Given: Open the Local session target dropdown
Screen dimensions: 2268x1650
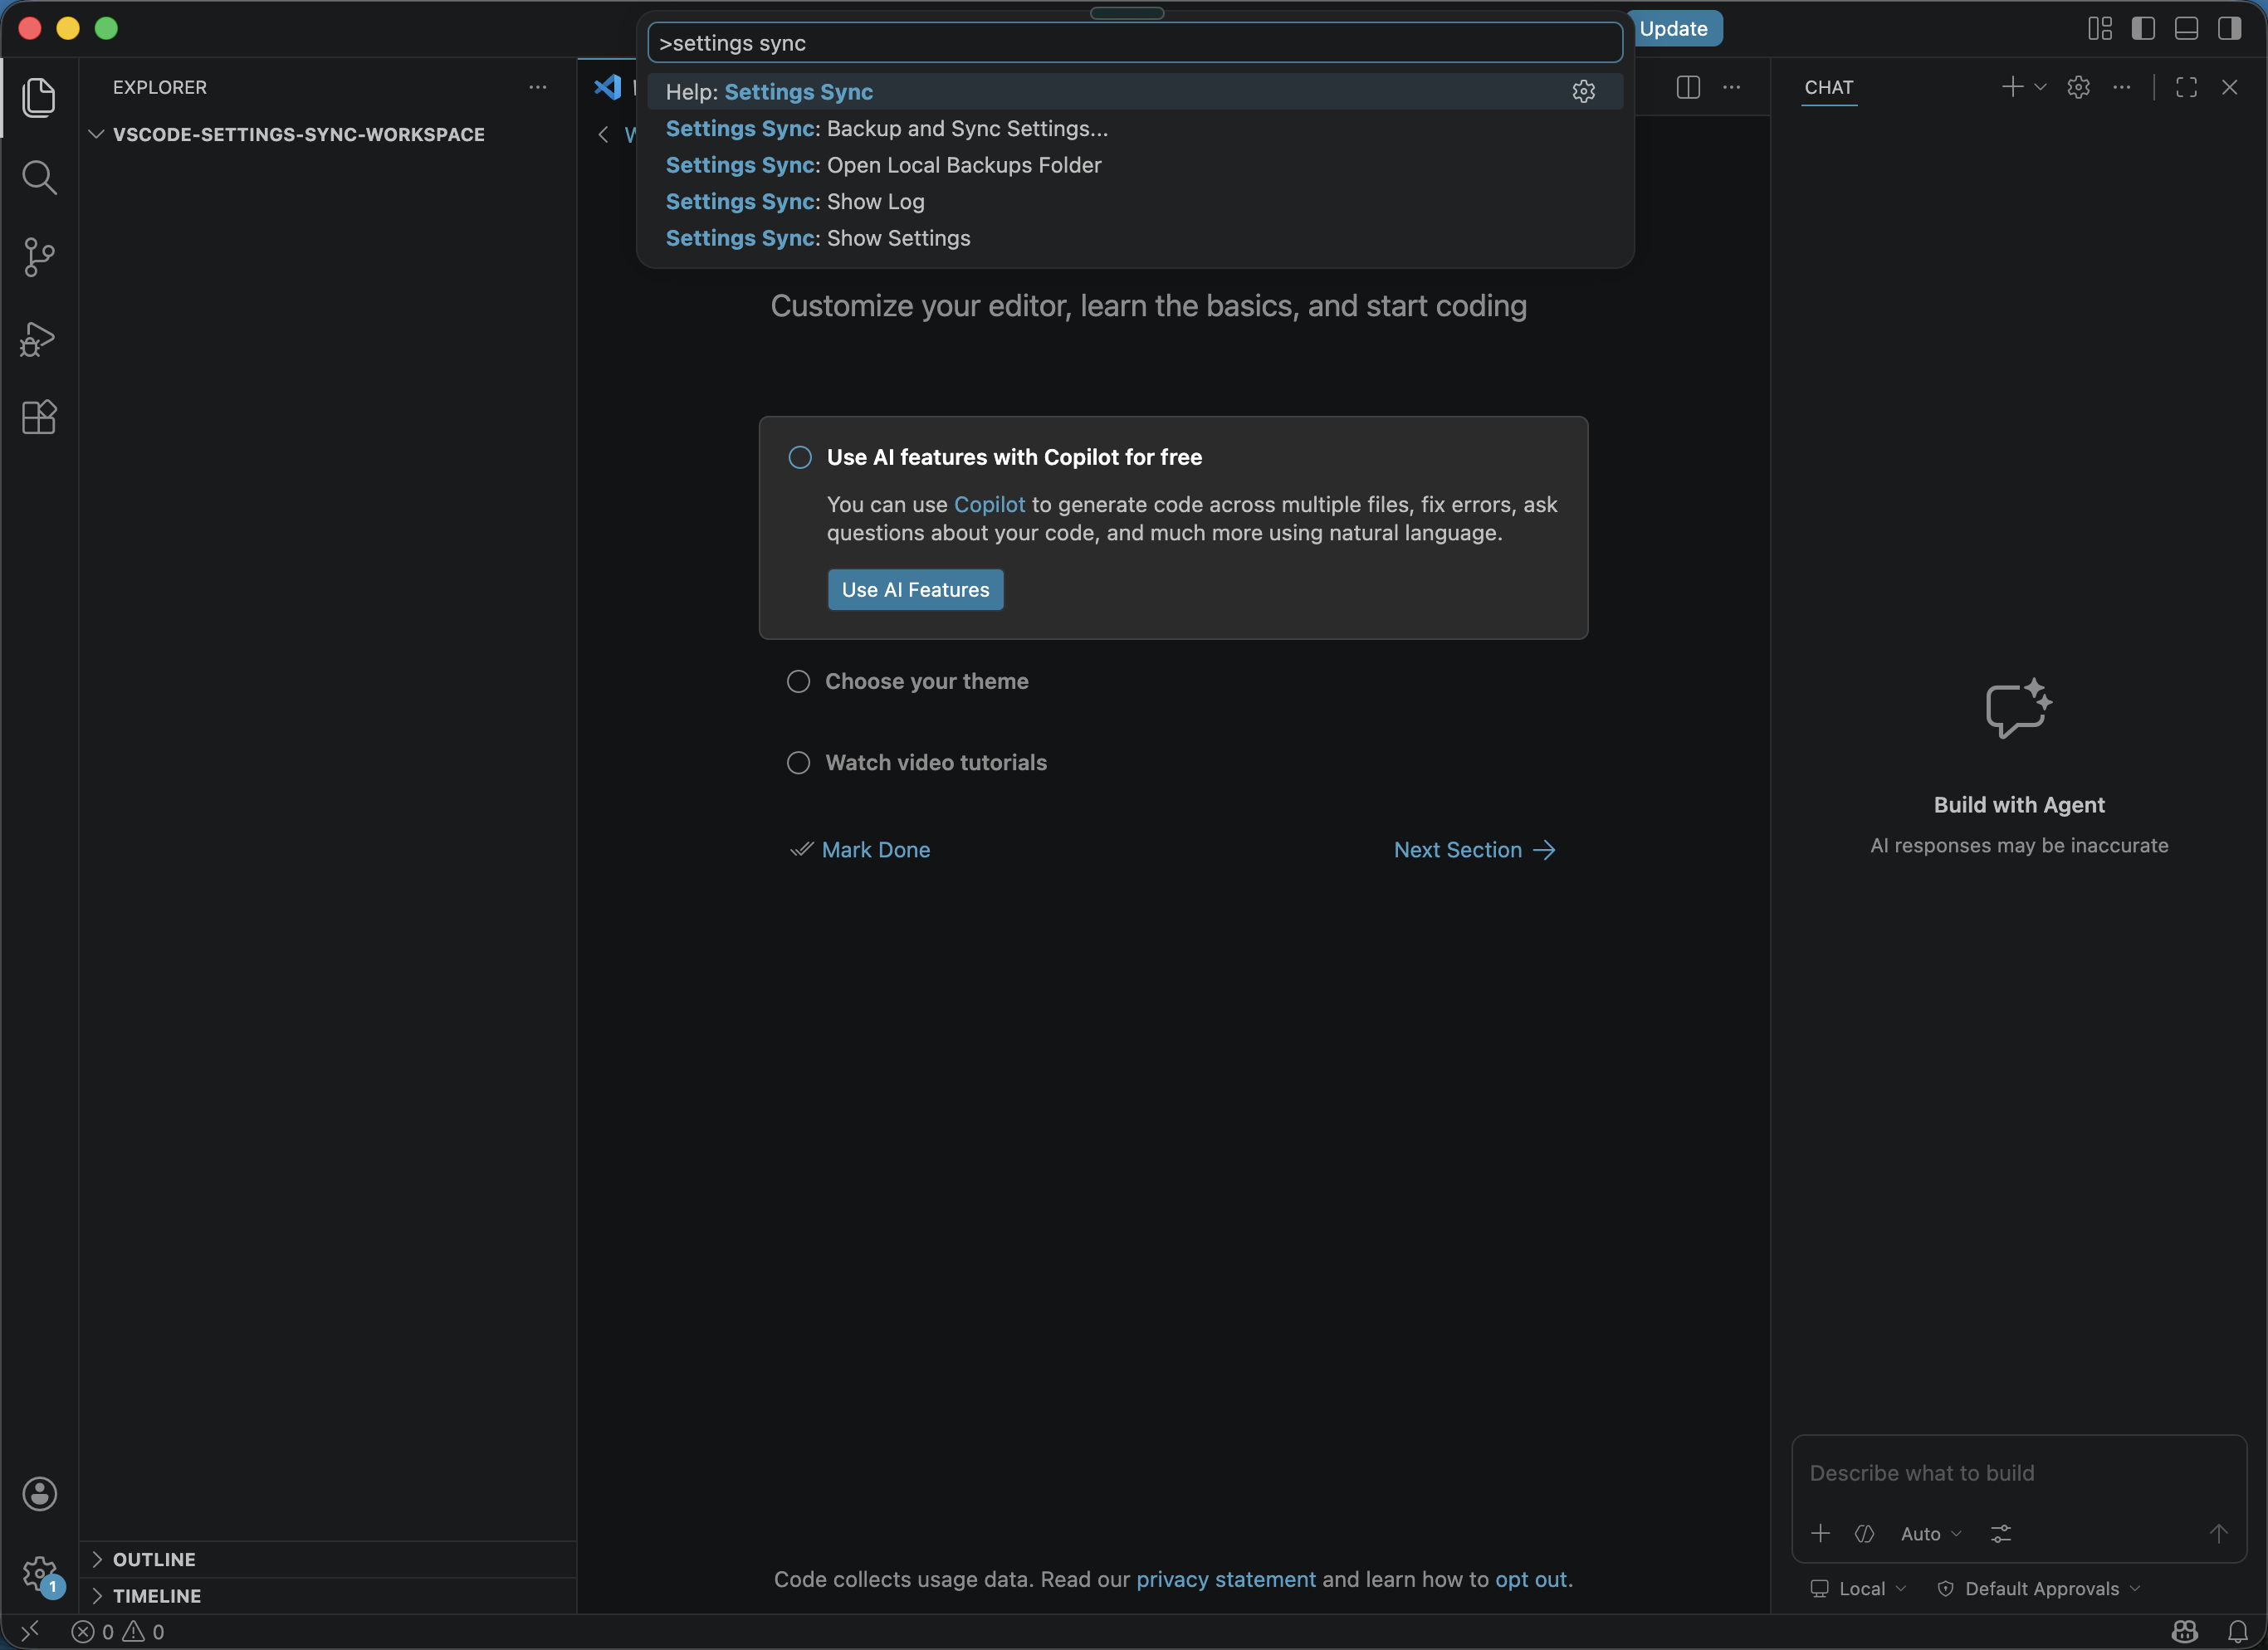Looking at the screenshot, I should coord(1859,1589).
